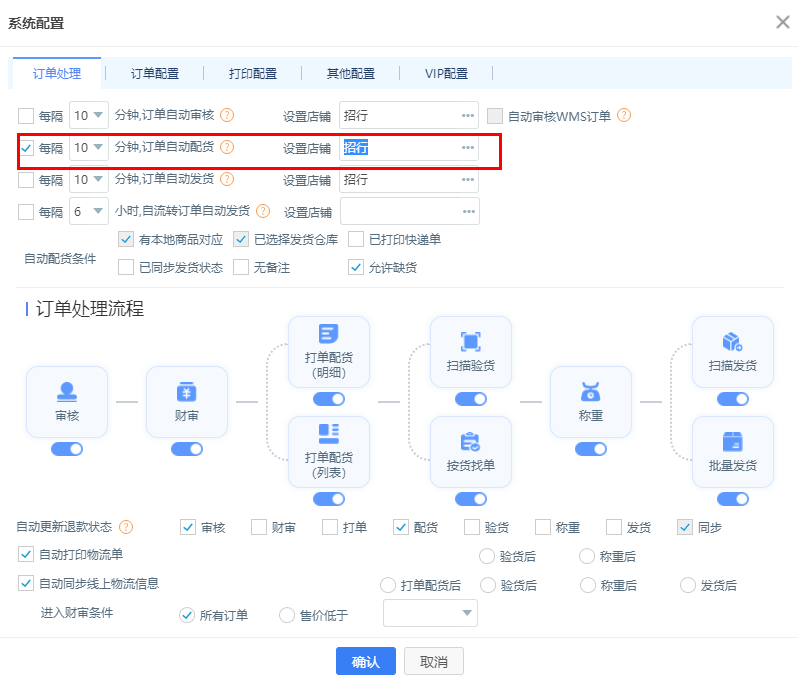Viewport: 798px width, 683px height.
Task: Select 打单配货后 sync radio option
Action: [x=388, y=585]
